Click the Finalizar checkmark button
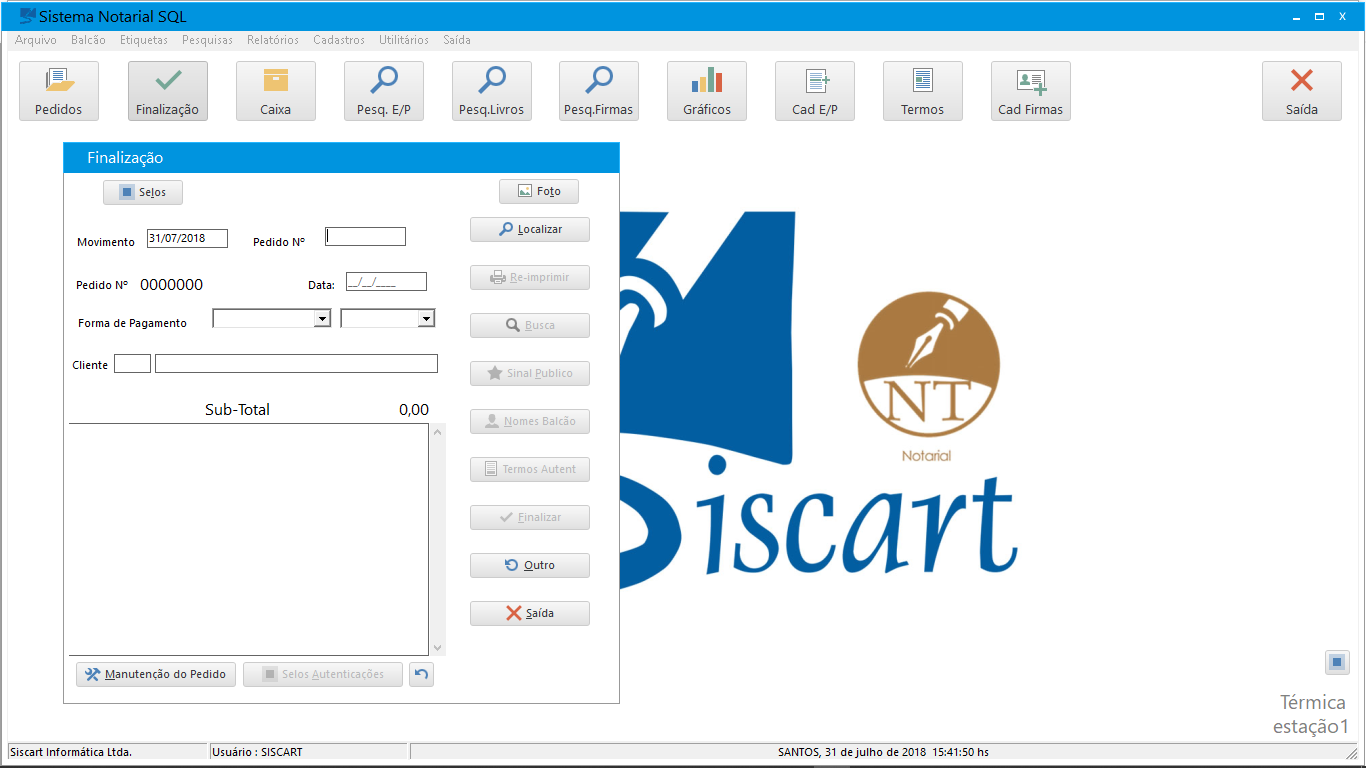1366x768 pixels. (530, 517)
